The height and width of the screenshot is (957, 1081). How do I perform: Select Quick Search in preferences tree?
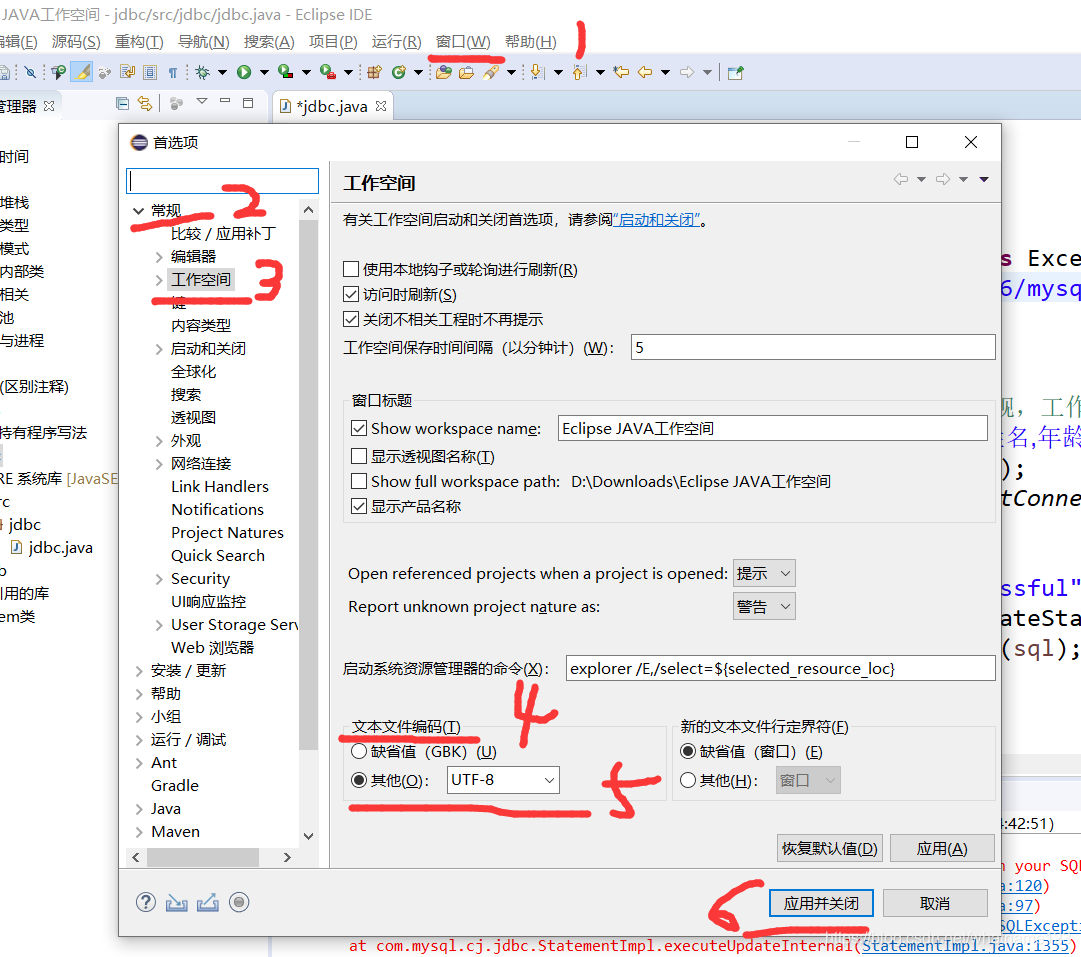tap(217, 556)
